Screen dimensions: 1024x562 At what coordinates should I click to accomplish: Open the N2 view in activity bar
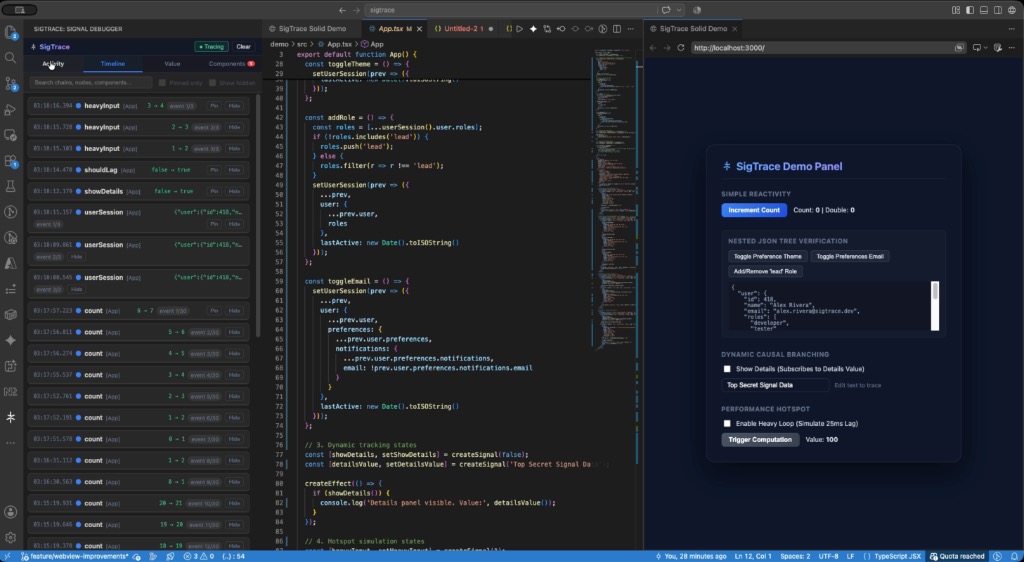coord(10,392)
